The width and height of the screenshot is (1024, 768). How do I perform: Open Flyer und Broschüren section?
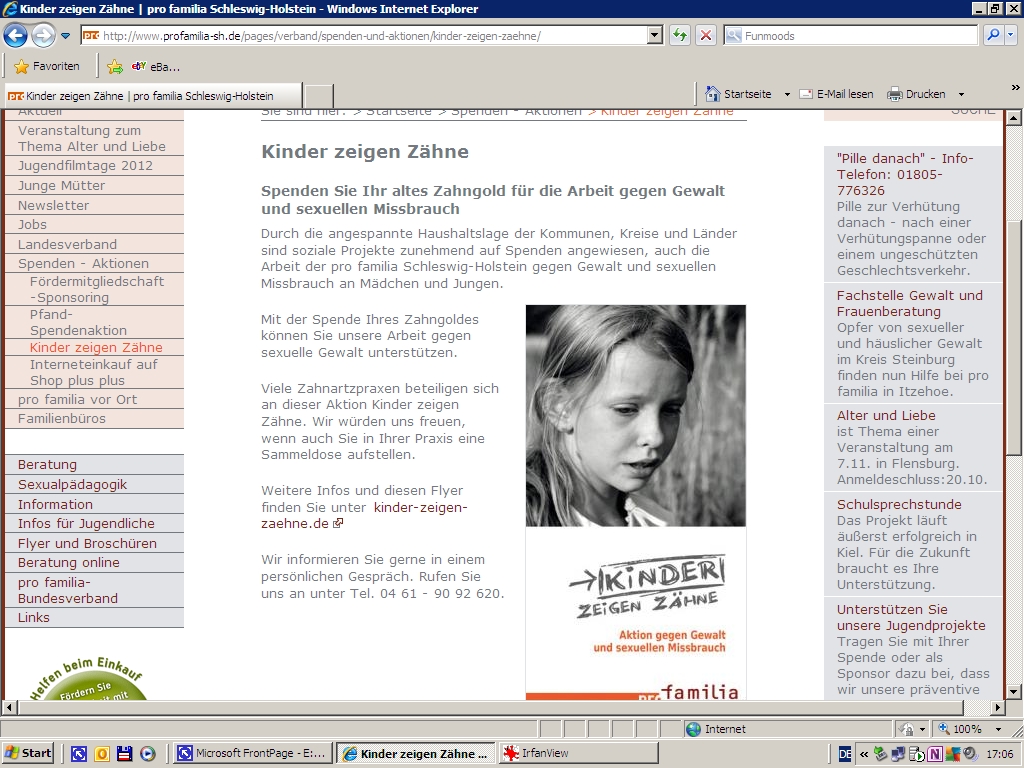(x=87, y=543)
